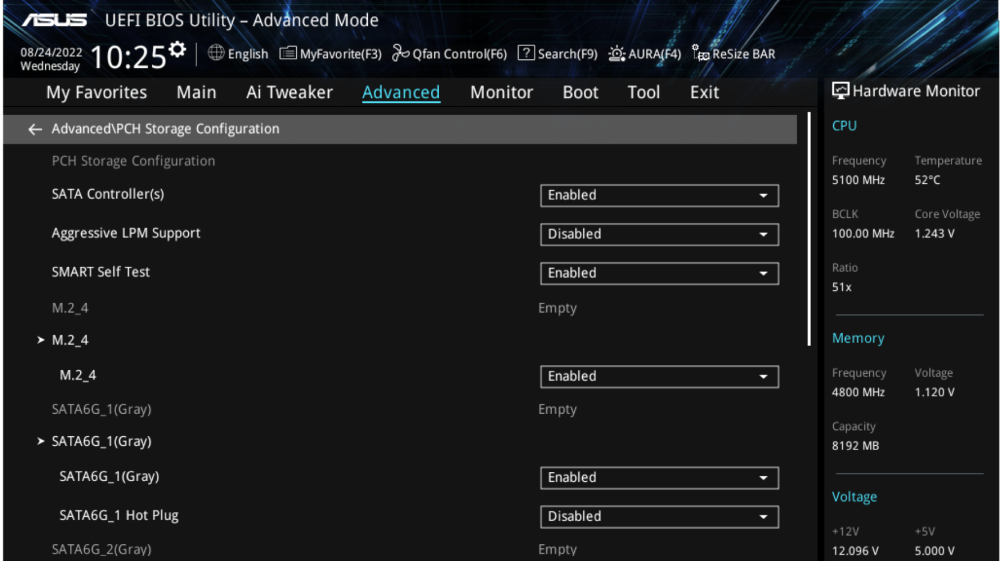Click the 10:25 clock display

(128, 57)
